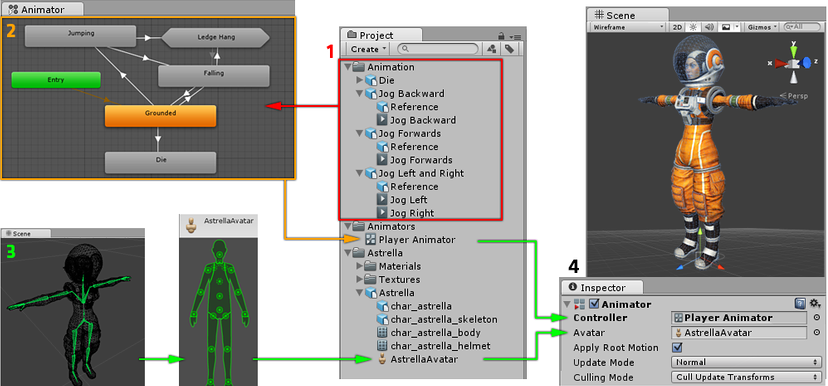Image resolution: width=828 pixels, height=386 pixels.
Task: Open the scene effects dropdown arrow
Action: click(x=737, y=27)
